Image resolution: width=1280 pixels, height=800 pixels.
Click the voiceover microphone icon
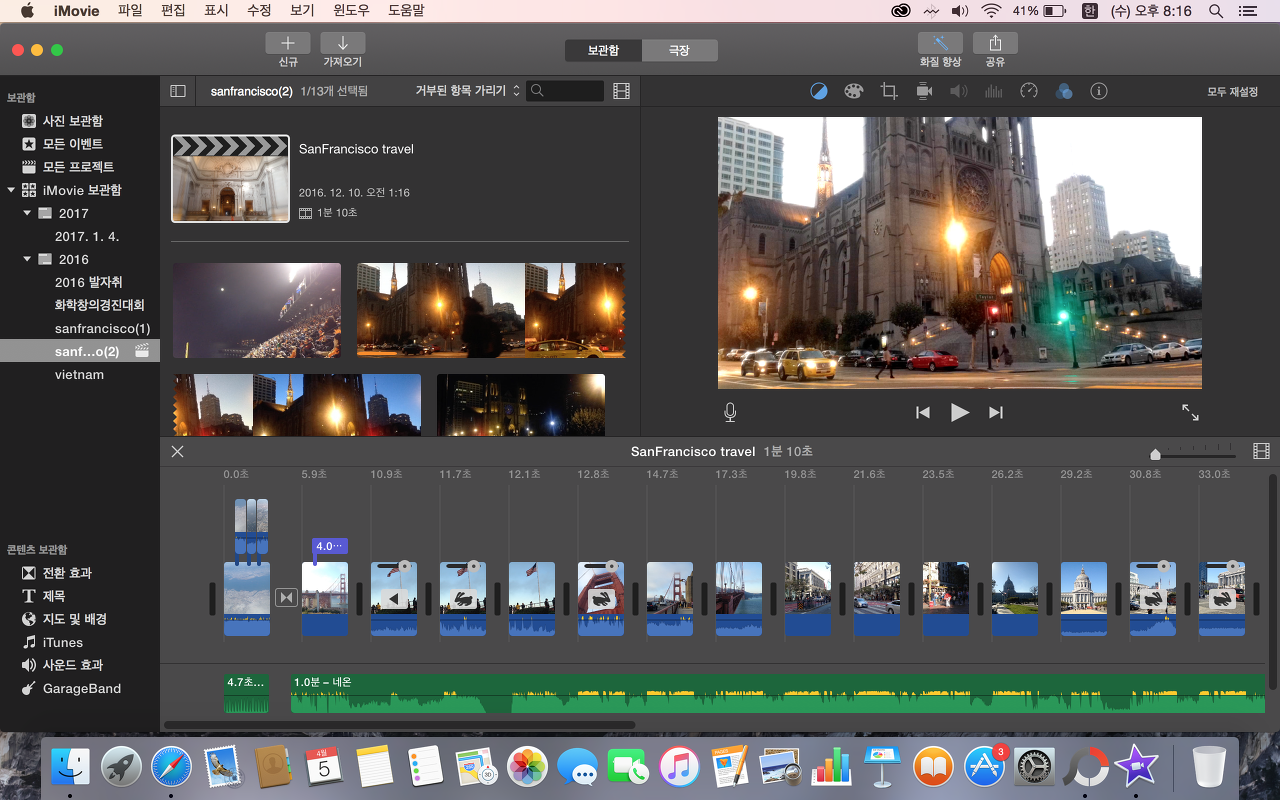coord(731,412)
